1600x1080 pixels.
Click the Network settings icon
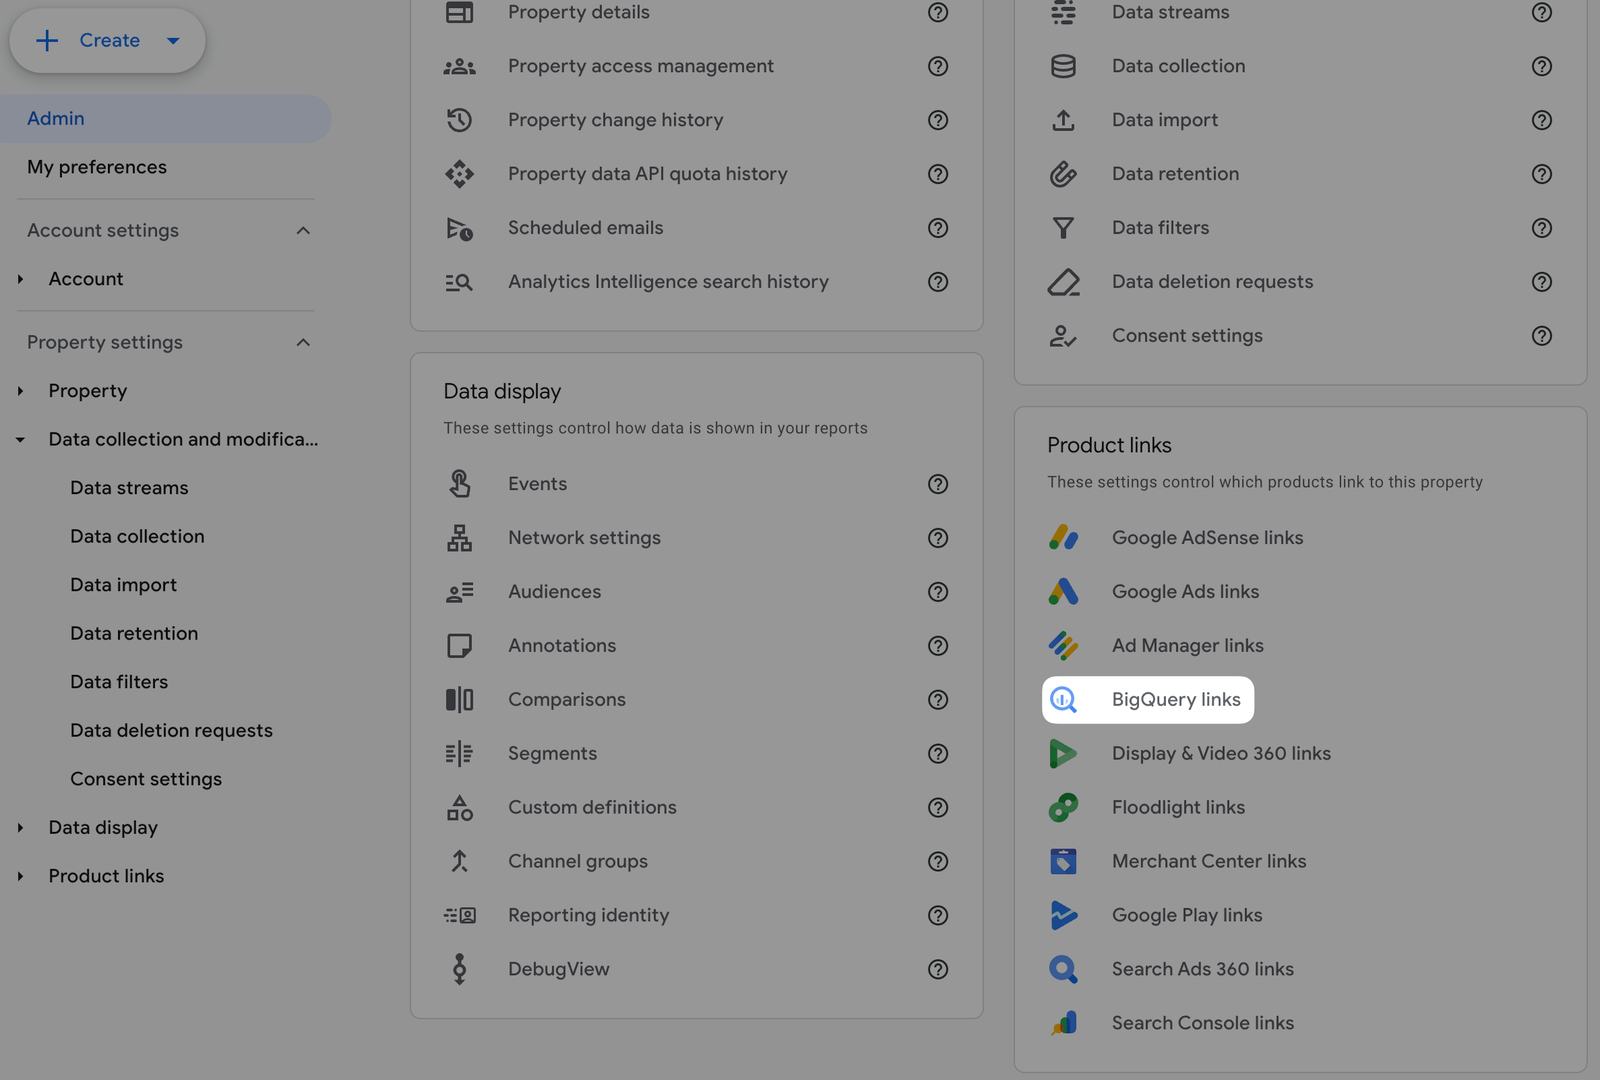pos(459,538)
